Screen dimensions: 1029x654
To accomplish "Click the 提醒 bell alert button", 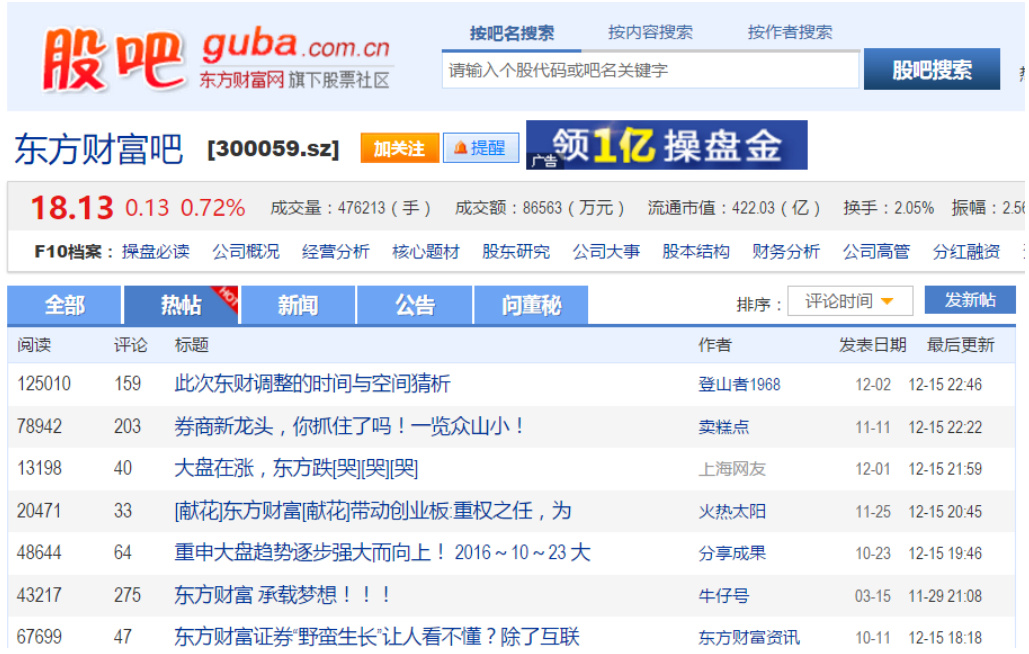I will coord(480,148).
